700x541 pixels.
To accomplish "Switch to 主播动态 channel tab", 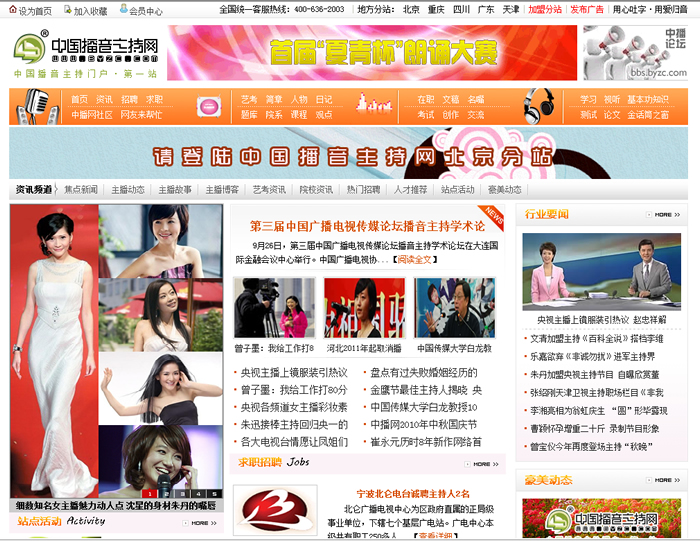I will point(128,190).
